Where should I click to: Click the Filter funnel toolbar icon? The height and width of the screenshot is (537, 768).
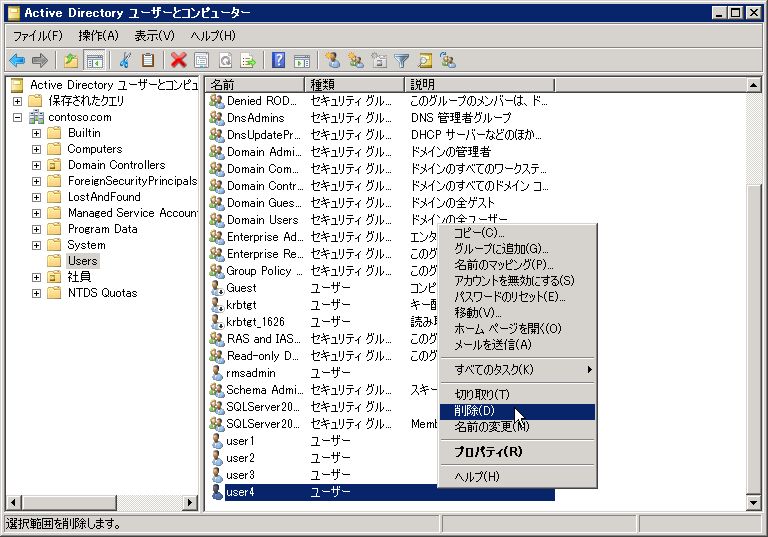point(402,61)
